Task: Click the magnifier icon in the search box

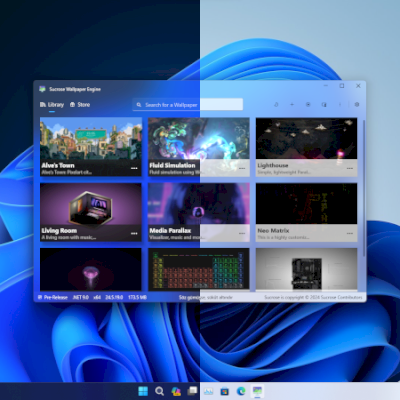Action: click(139, 105)
